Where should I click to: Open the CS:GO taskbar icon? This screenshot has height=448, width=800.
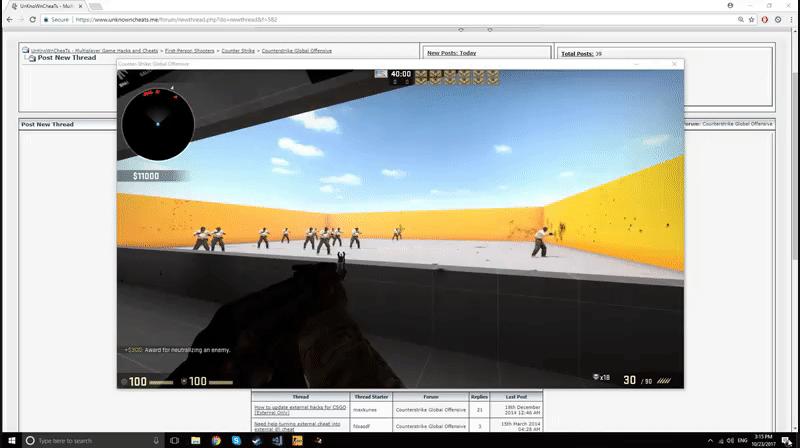297,440
